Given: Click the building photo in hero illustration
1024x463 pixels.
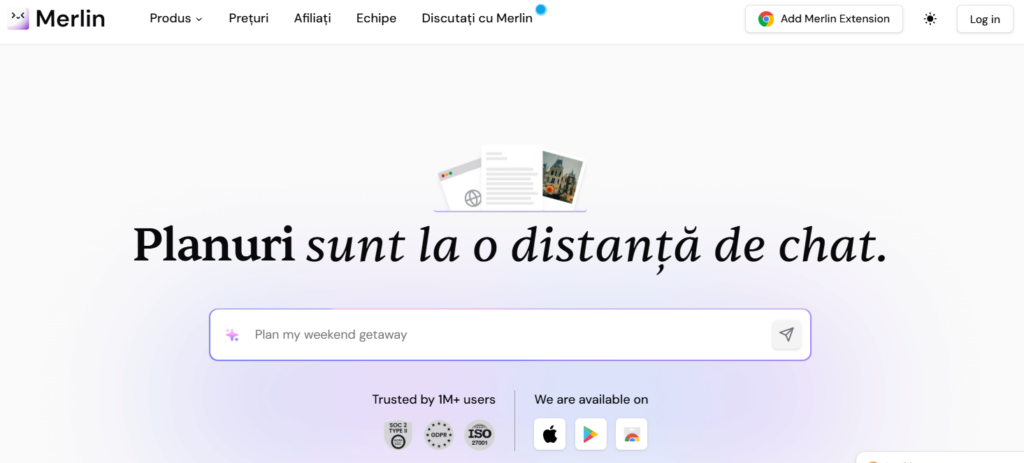Looking at the screenshot, I should [x=563, y=176].
